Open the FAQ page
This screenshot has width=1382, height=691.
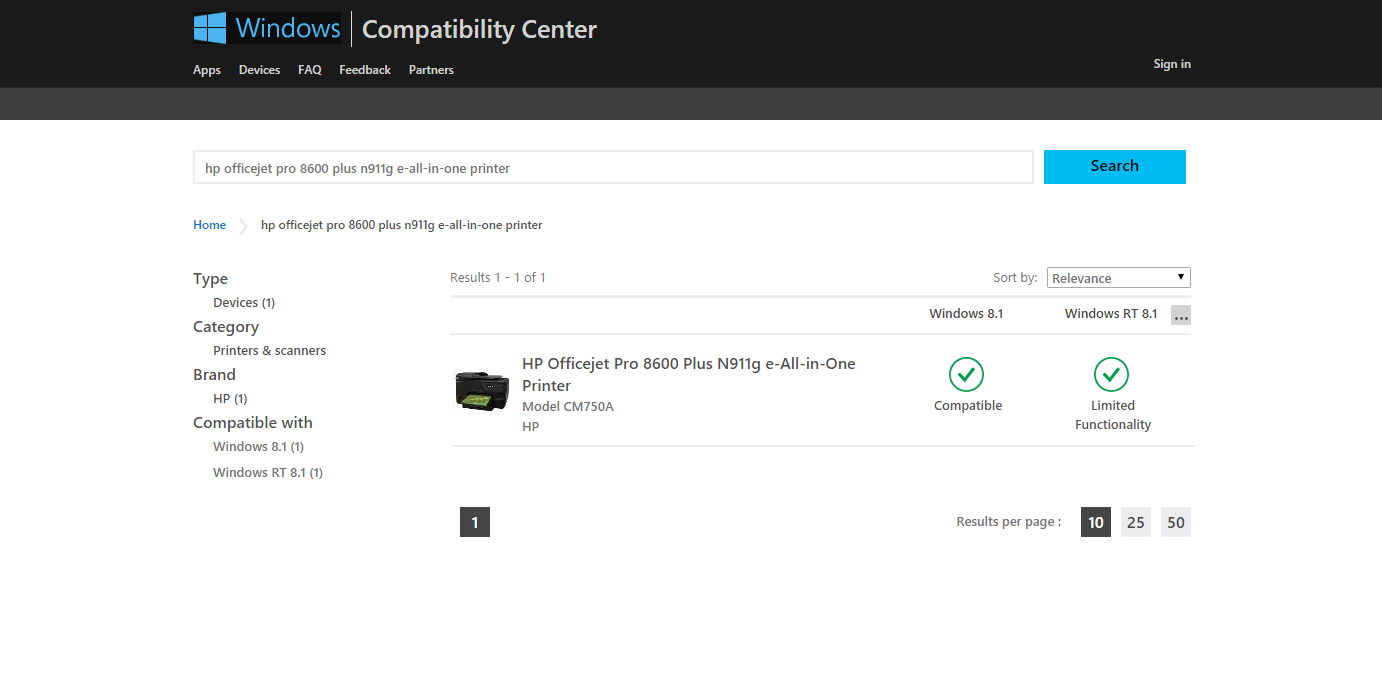pyautogui.click(x=310, y=70)
